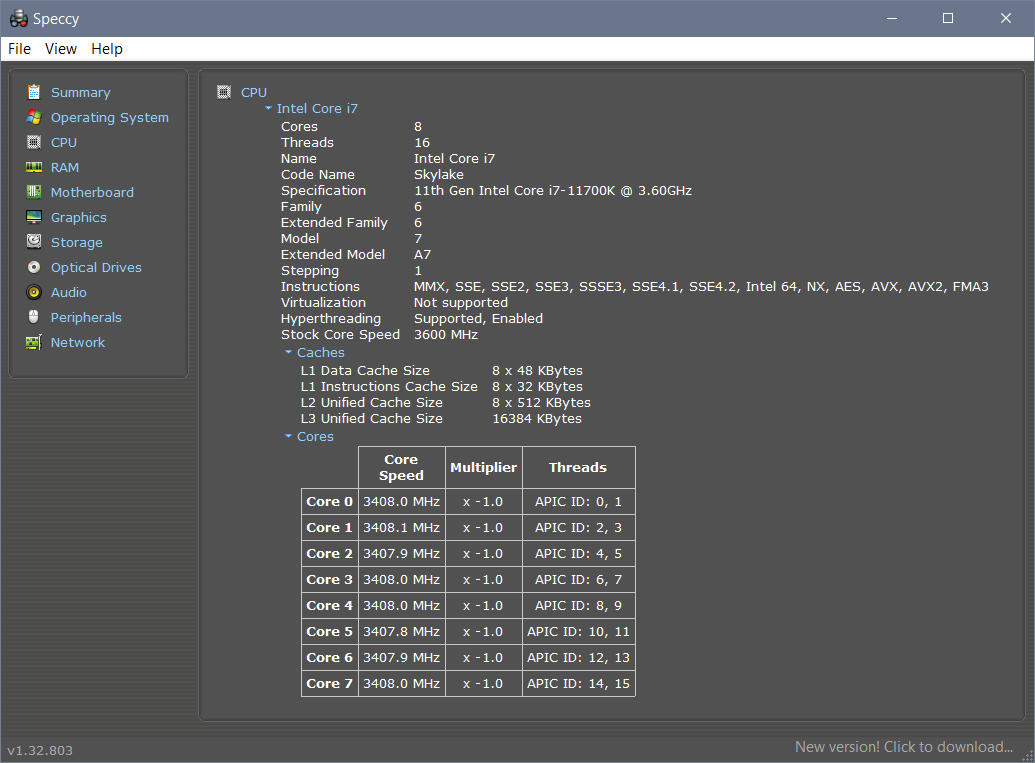The image size is (1035, 763).
Task: Open the Optical Drives section
Action: click(x=96, y=267)
